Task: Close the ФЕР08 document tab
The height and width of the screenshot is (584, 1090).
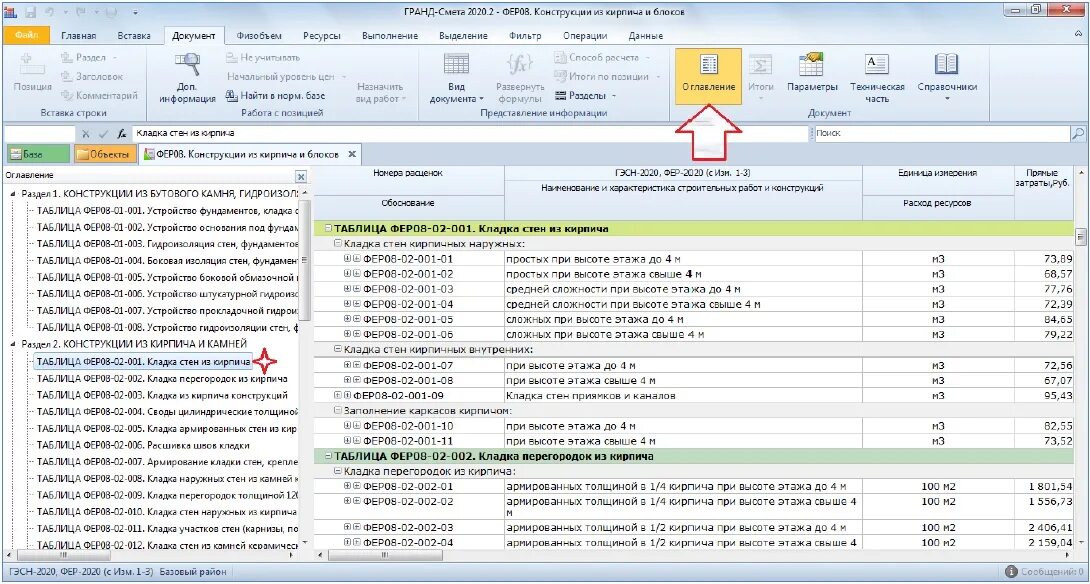Action: coord(352,154)
